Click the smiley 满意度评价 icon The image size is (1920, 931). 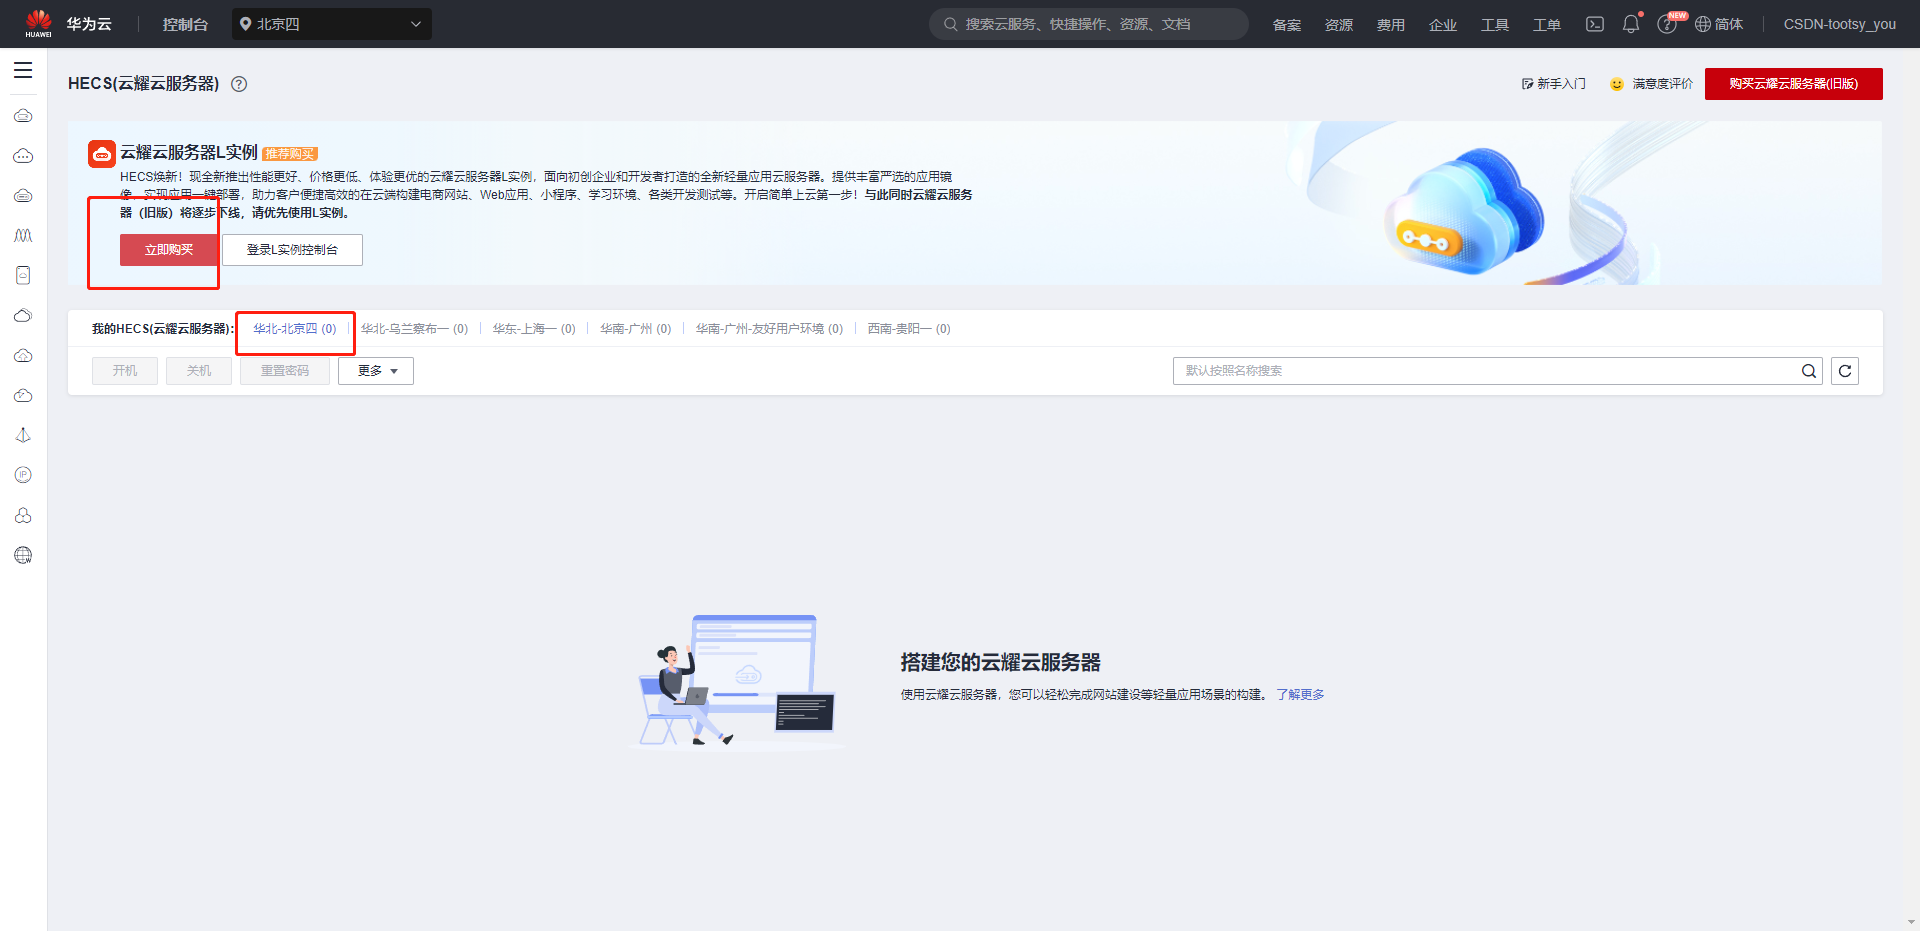pos(1616,84)
